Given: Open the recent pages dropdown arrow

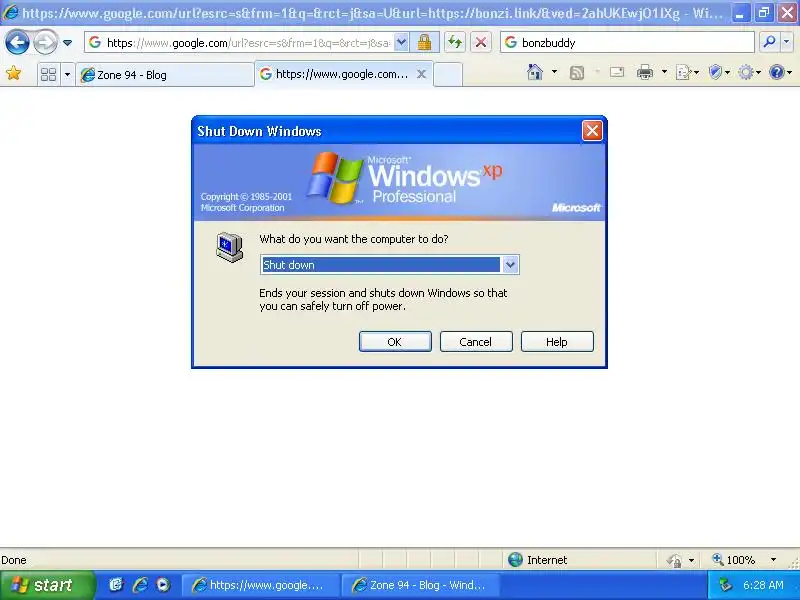Looking at the screenshot, I should (67, 43).
